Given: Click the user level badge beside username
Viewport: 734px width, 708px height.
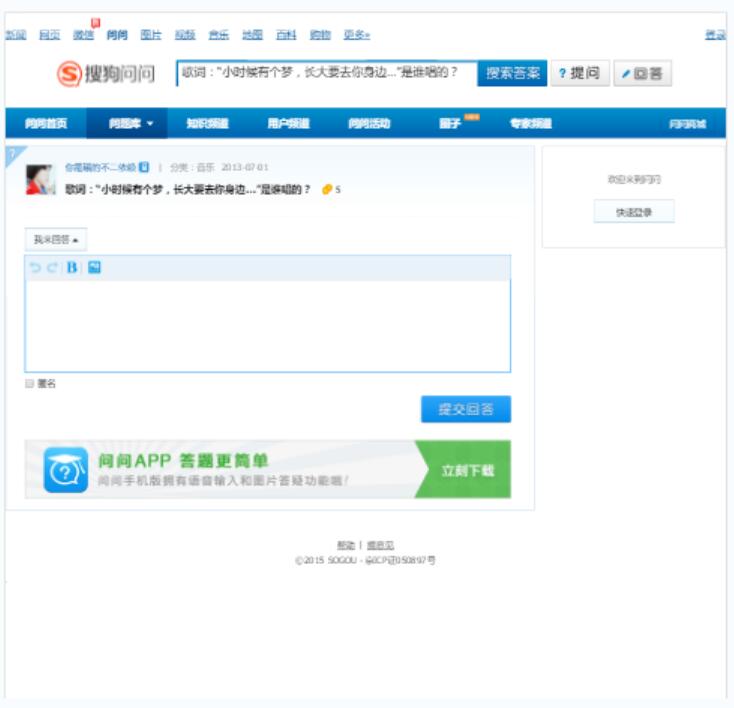Looking at the screenshot, I should pyautogui.click(x=144, y=167).
